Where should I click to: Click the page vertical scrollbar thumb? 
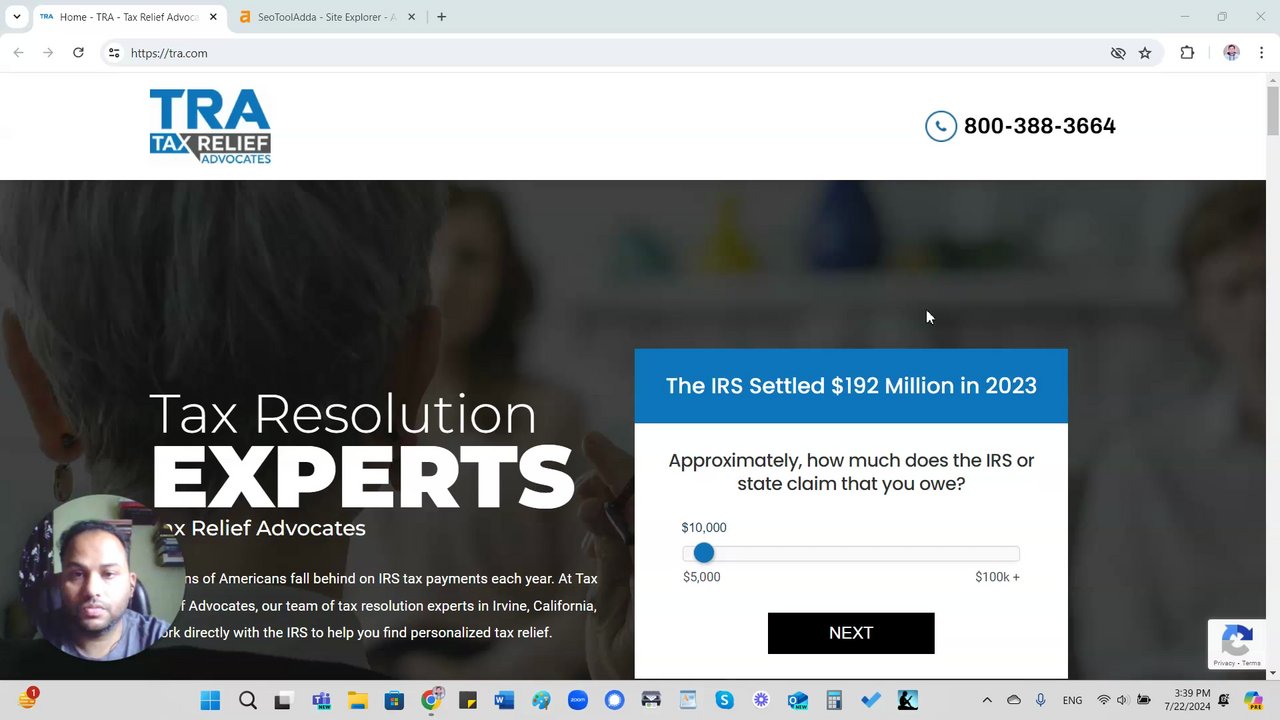pyautogui.click(x=1273, y=110)
